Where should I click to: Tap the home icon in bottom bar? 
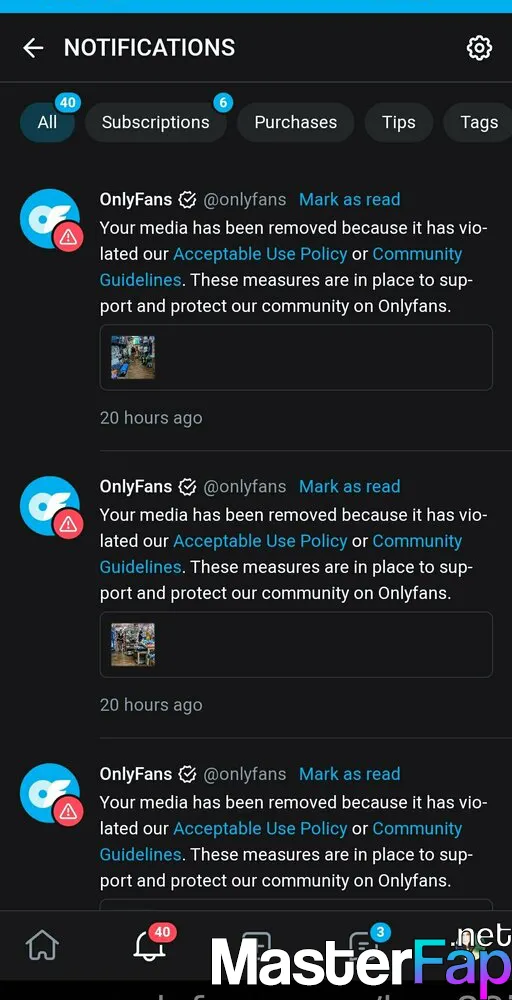(41, 946)
